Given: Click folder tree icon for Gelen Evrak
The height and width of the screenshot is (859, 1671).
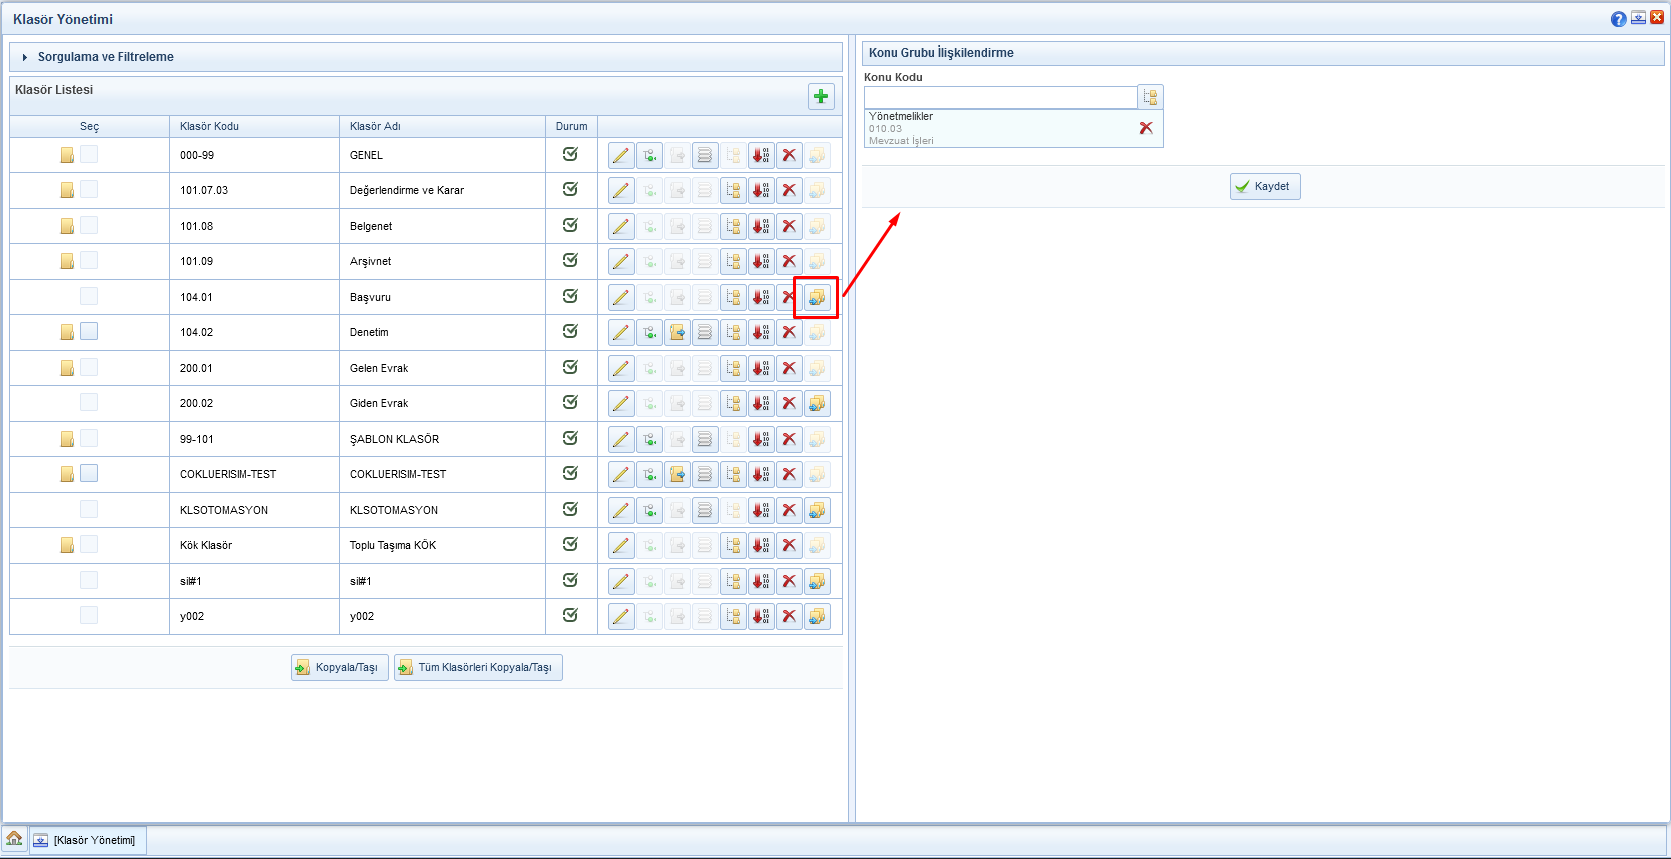Looking at the screenshot, I should coord(733,368).
